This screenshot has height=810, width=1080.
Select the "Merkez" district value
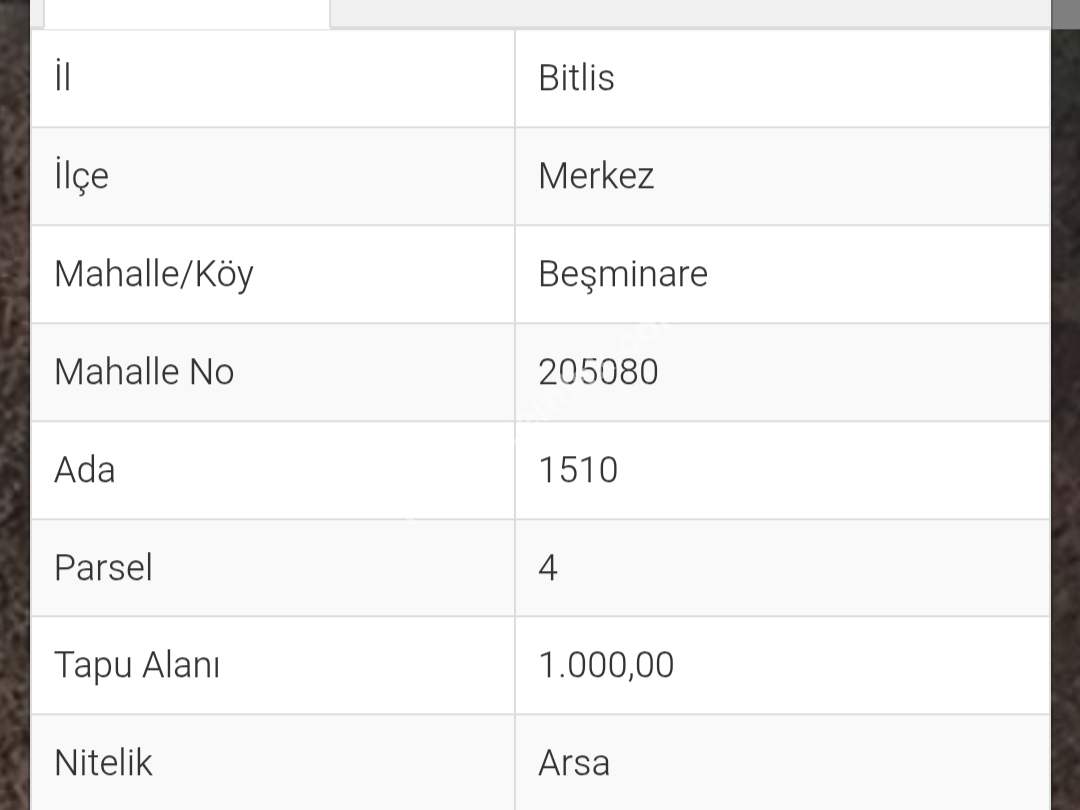point(596,176)
